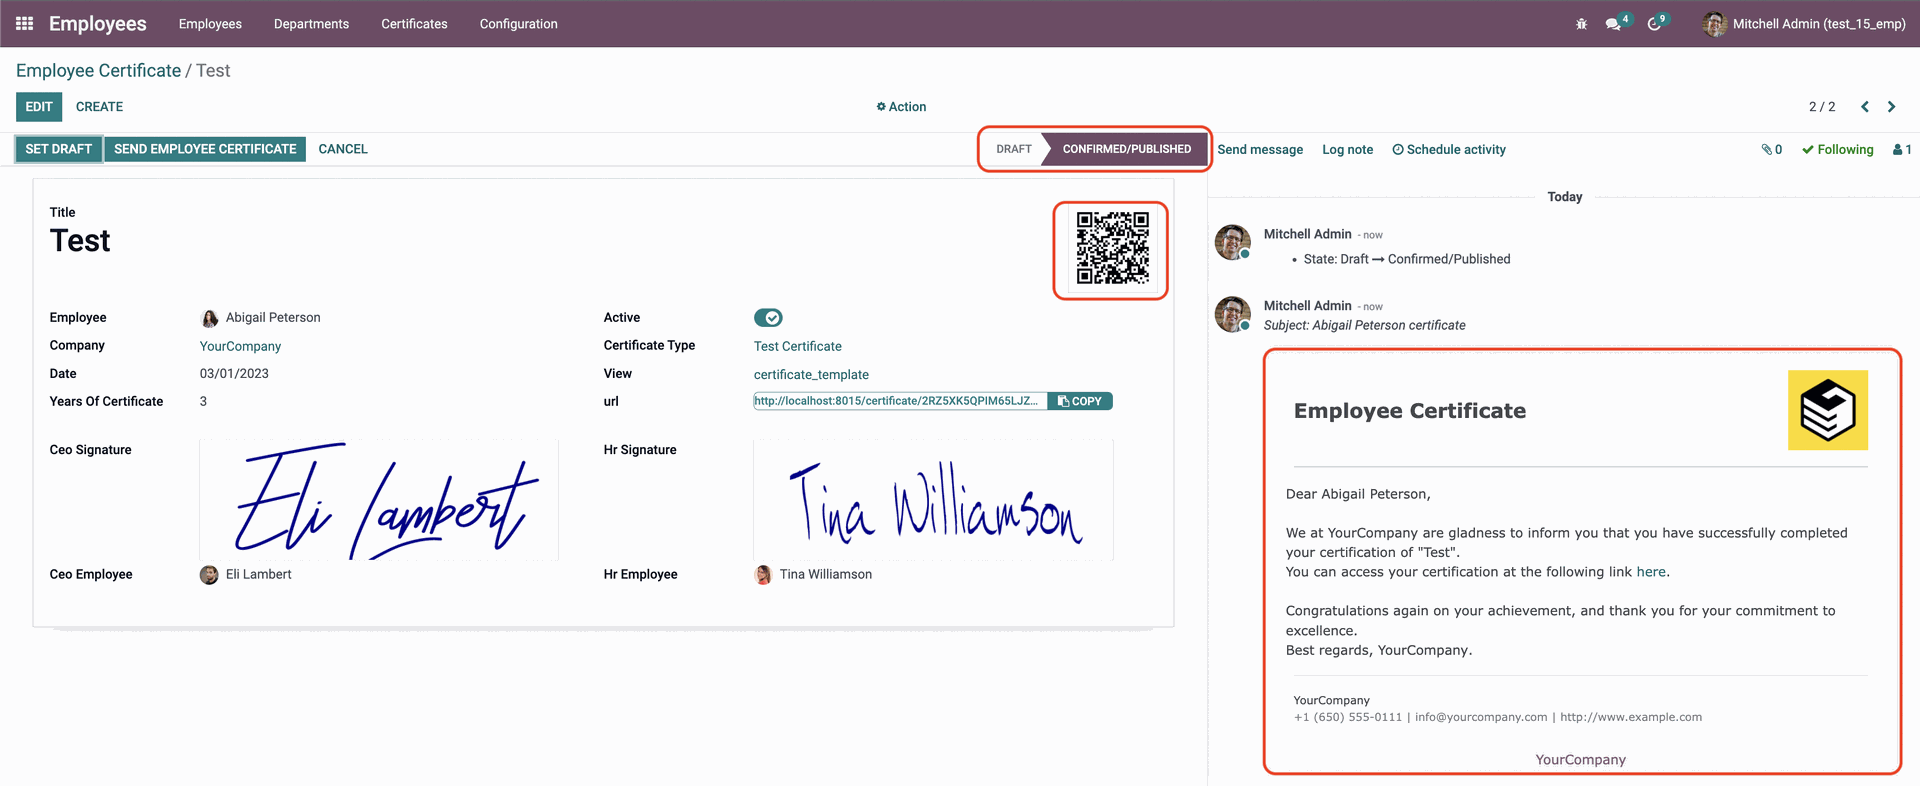Open Employee Certificate breadcrumb link

[98, 71]
